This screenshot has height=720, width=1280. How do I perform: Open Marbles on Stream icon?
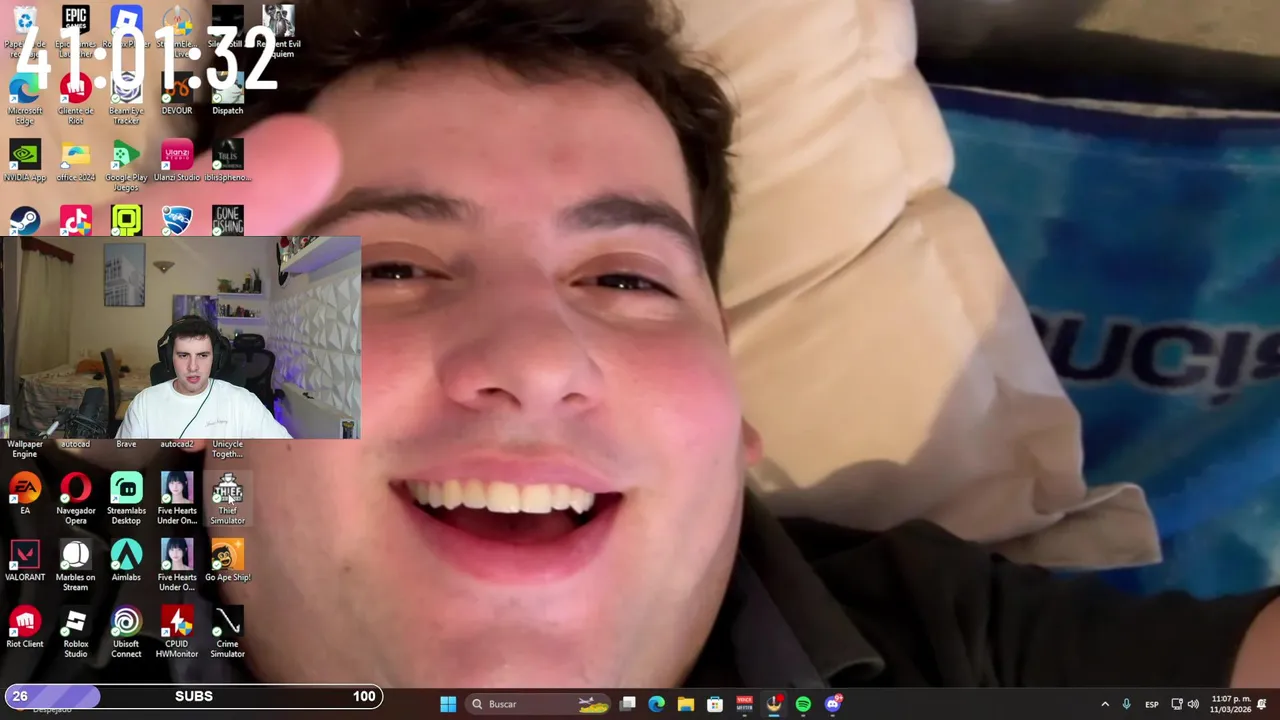75,566
